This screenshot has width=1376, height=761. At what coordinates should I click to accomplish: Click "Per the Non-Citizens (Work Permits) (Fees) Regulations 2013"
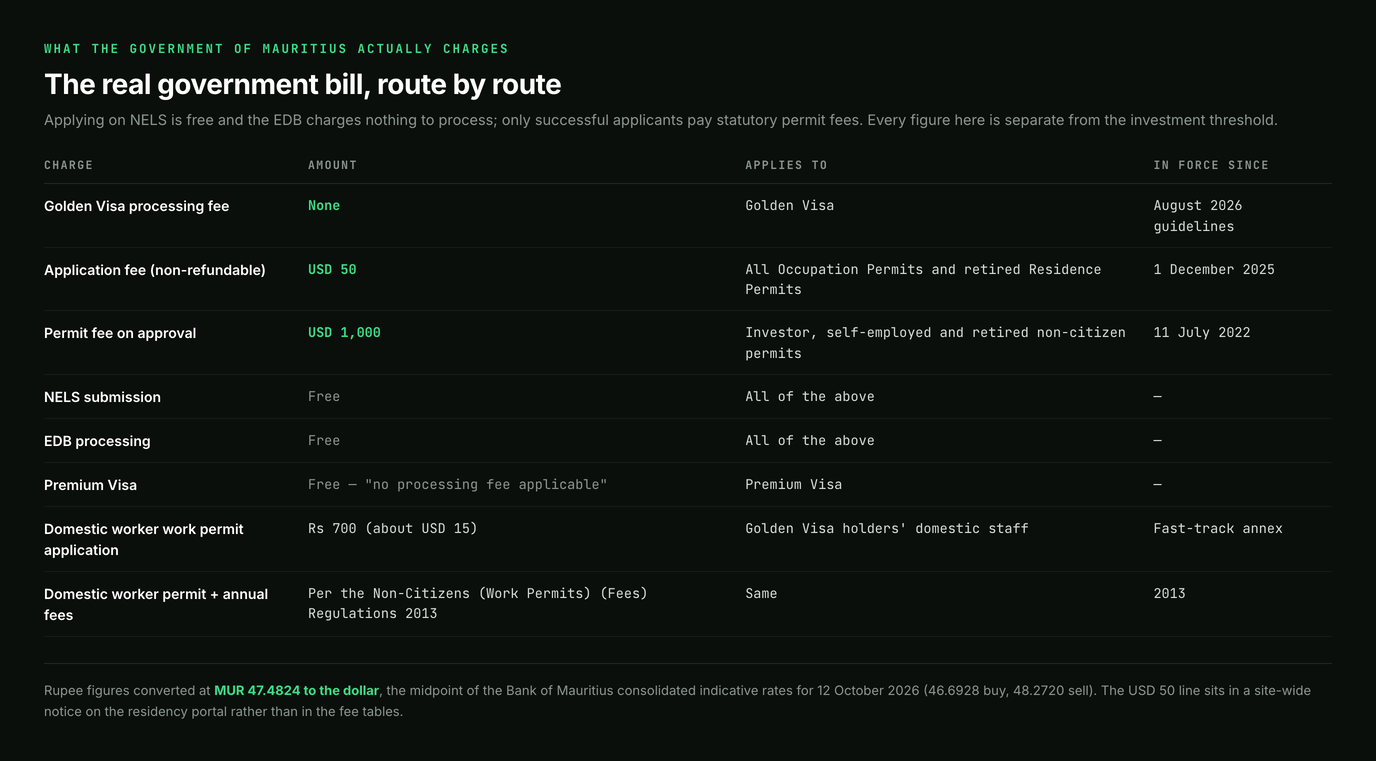(478, 604)
